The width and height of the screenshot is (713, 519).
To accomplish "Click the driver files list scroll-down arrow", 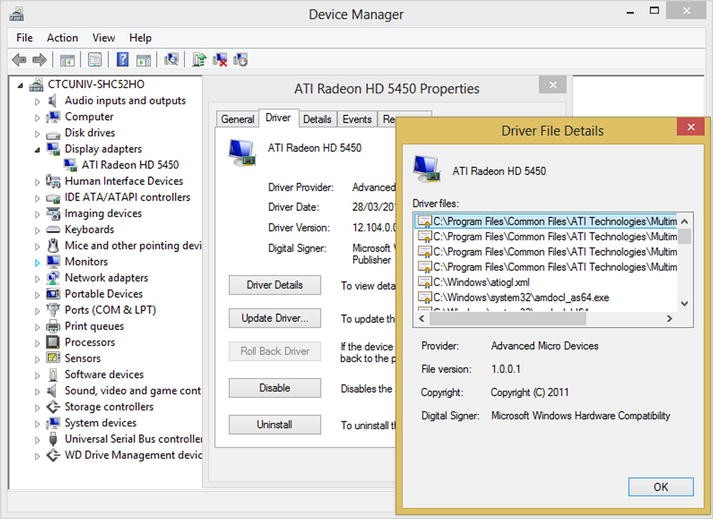I will (x=685, y=303).
